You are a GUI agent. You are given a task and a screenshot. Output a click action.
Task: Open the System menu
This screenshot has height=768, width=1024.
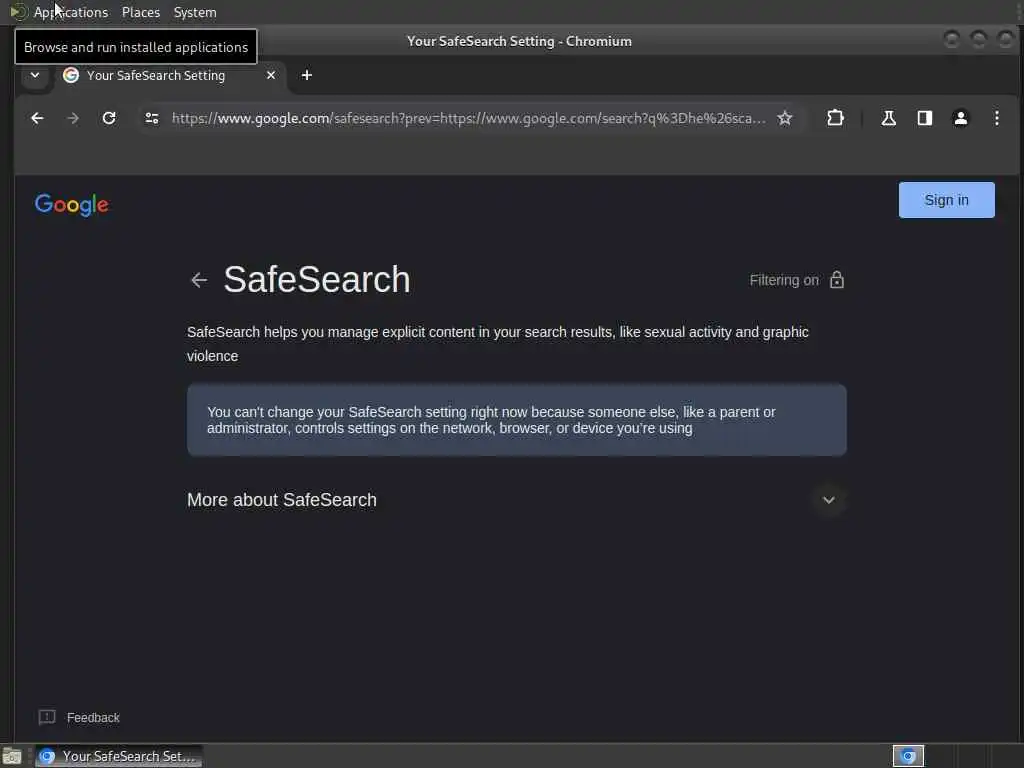(195, 12)
